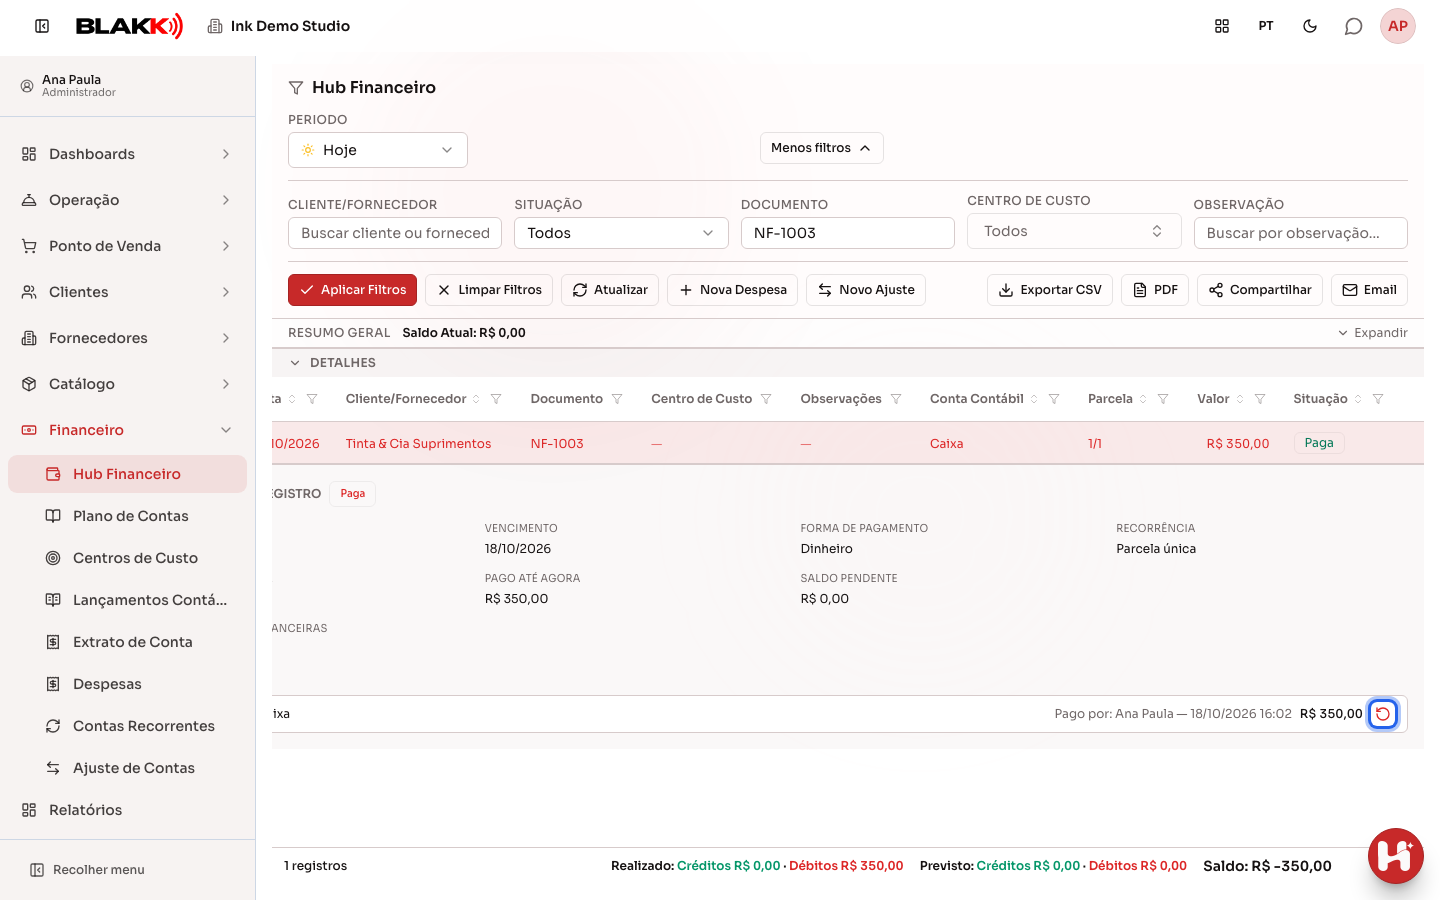Export data with Exportar CSV
This screenshot has height=900, width=1440.
click(1050, 290)
